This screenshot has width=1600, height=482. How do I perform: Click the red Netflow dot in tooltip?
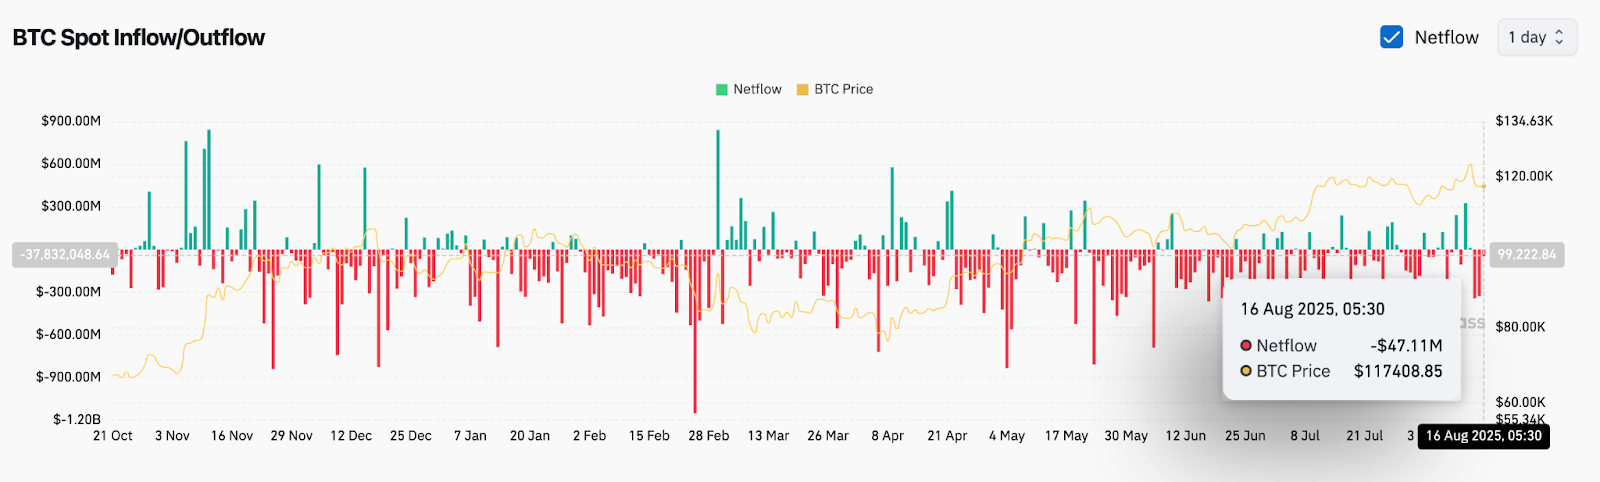(1246, 345)
